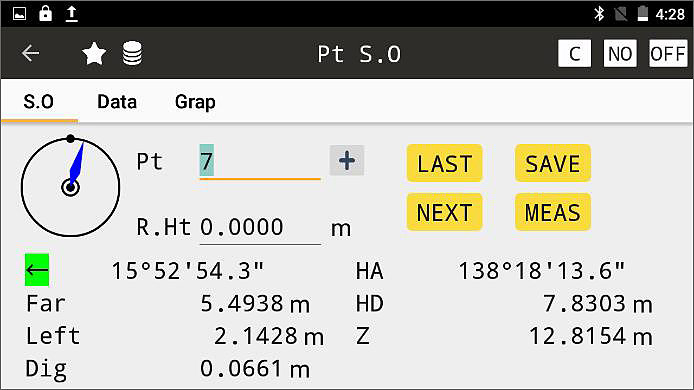Select the HD value 7.8303 m
This screenshot has height=390, width=694.
[x=598, y=304]
